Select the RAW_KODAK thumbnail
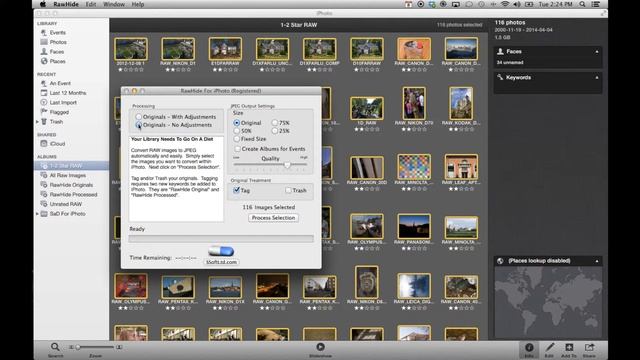This screenshot has height=360, width=640. tap(461, 103)
